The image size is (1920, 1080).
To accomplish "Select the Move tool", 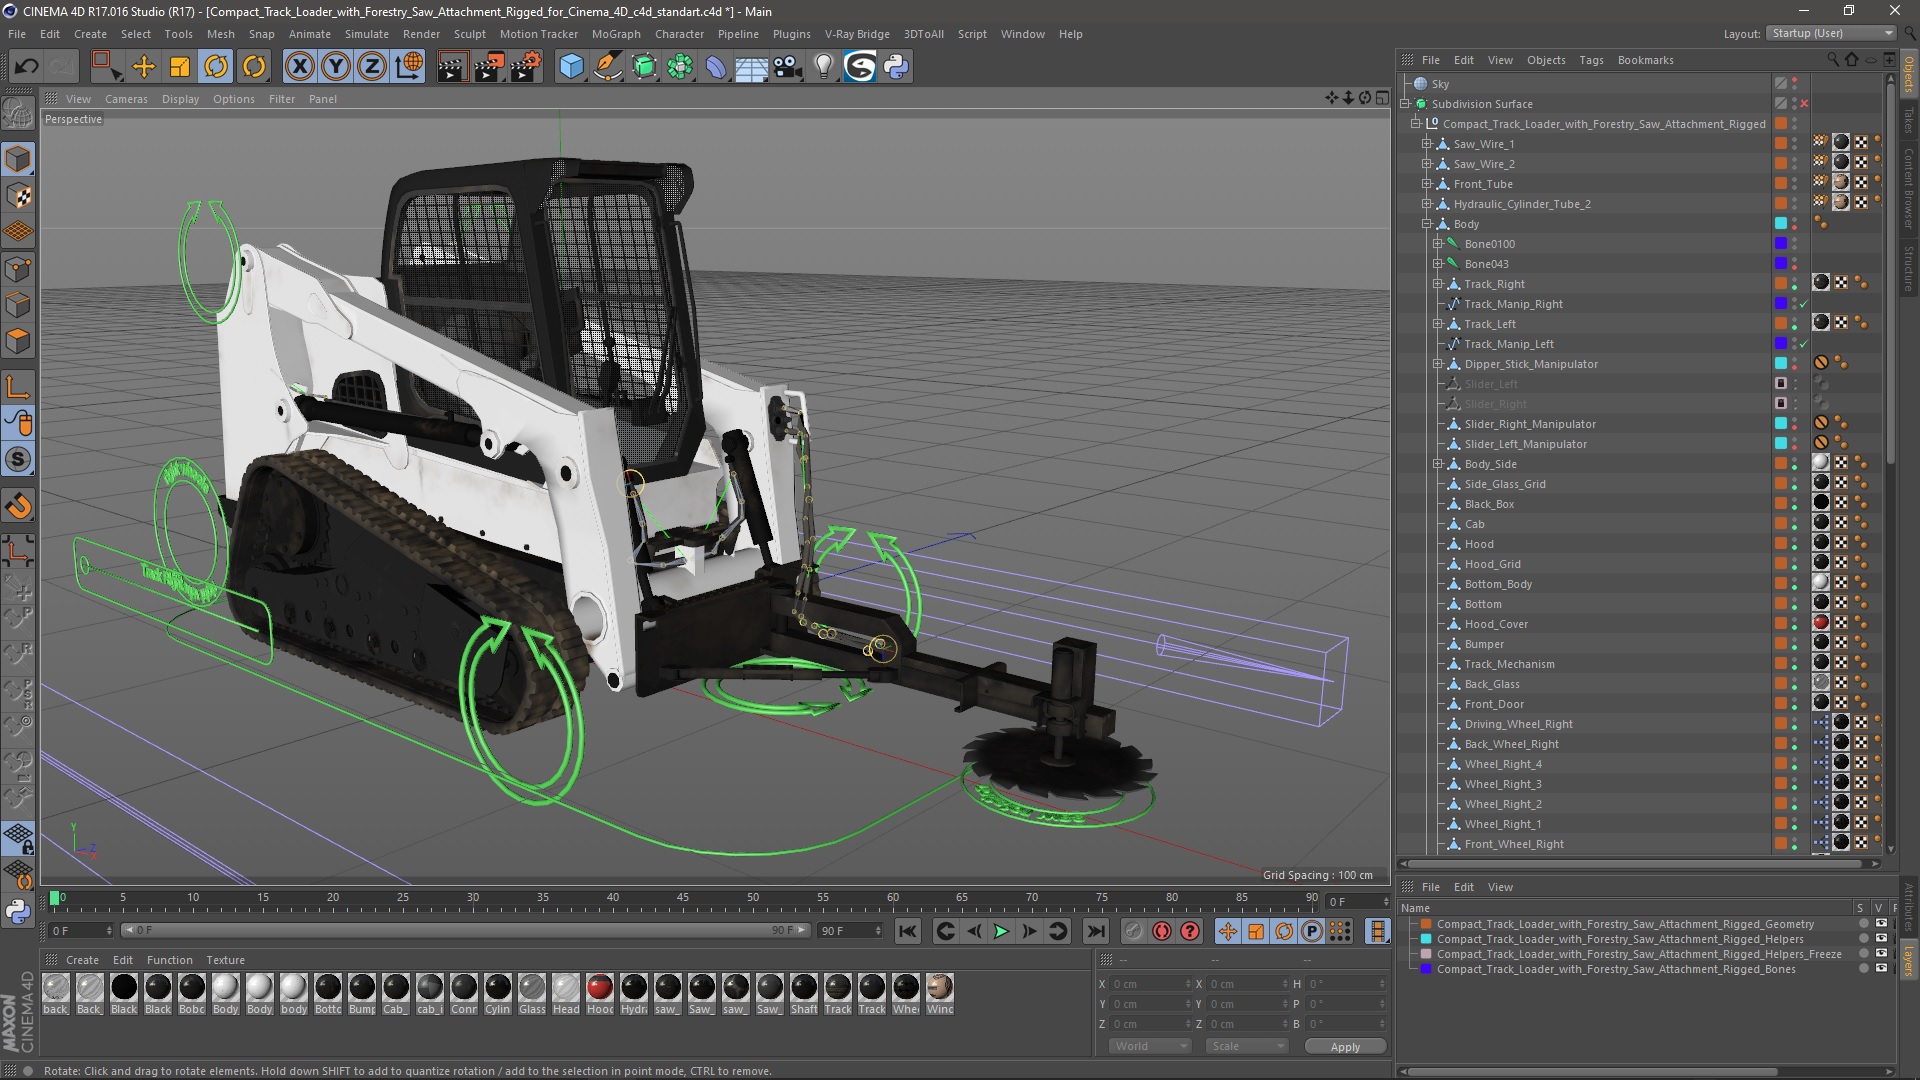I will click(143, 67).
